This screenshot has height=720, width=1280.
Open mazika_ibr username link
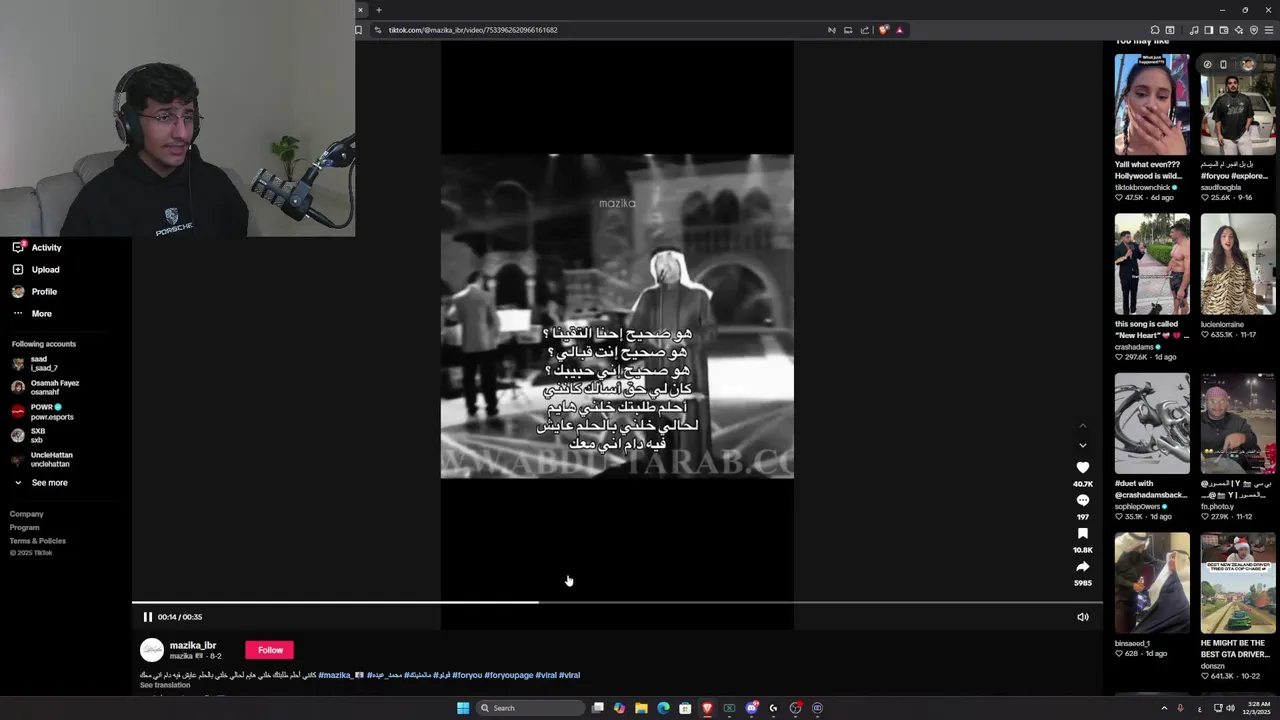pyautogui.click(x=193, y=645)
